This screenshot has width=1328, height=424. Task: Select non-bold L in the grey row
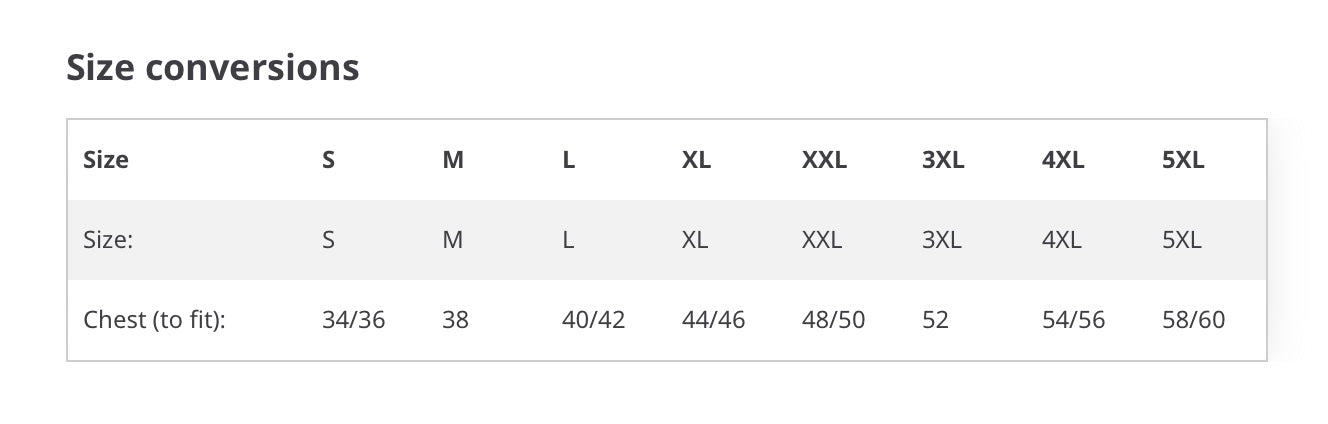click(568, 240)
